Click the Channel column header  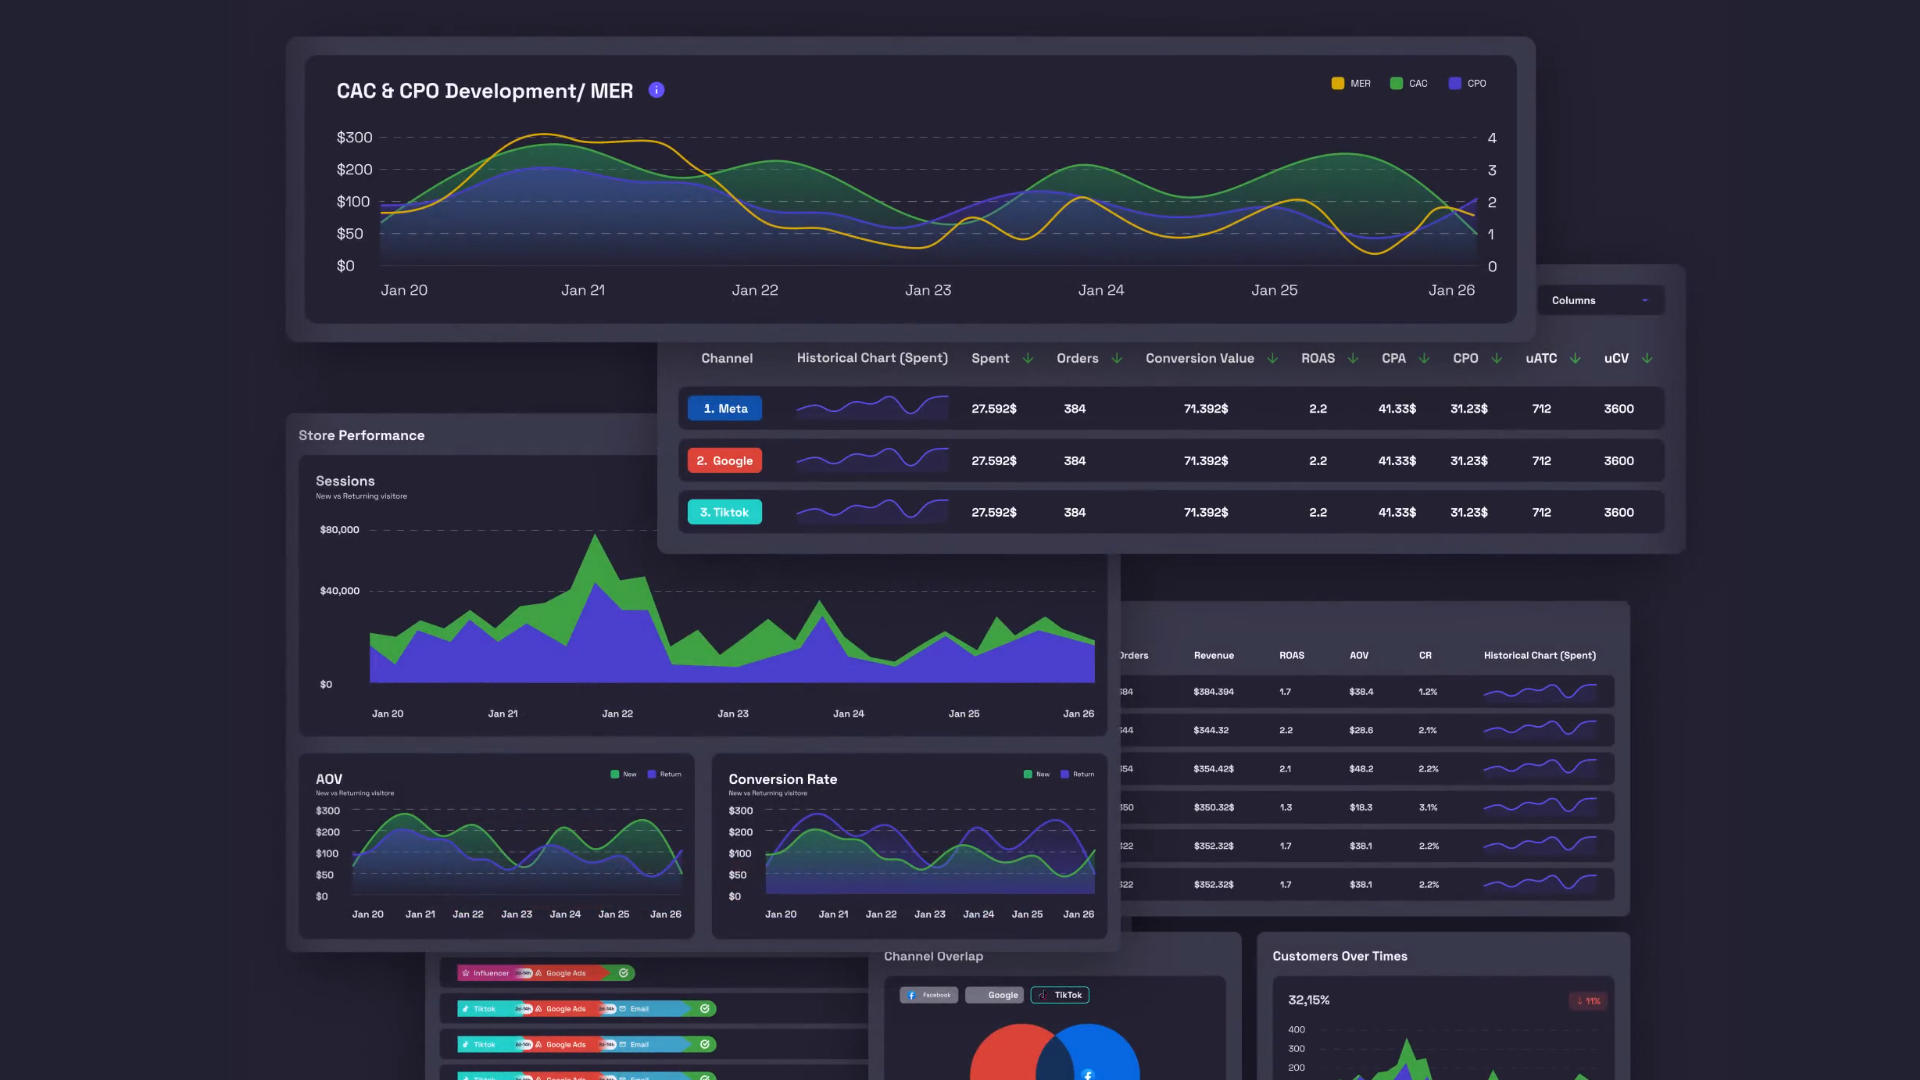coord(727,358)
